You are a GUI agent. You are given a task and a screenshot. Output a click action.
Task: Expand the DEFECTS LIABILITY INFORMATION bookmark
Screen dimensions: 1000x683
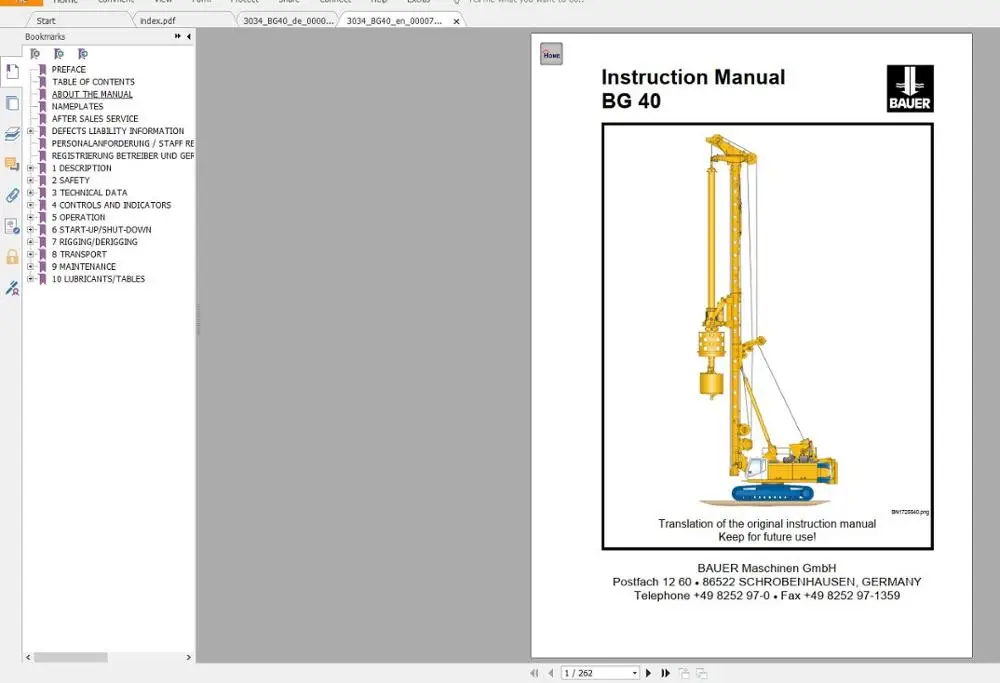tap(31, 131)
